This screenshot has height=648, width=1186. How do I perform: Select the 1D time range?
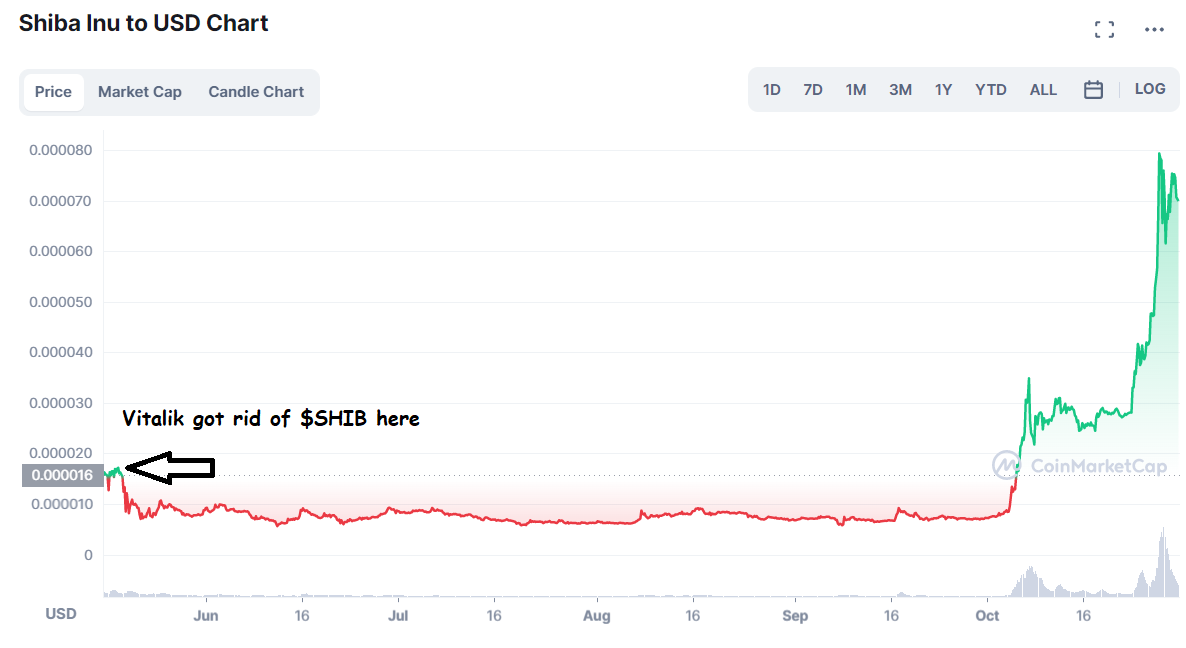pos(772,90)
